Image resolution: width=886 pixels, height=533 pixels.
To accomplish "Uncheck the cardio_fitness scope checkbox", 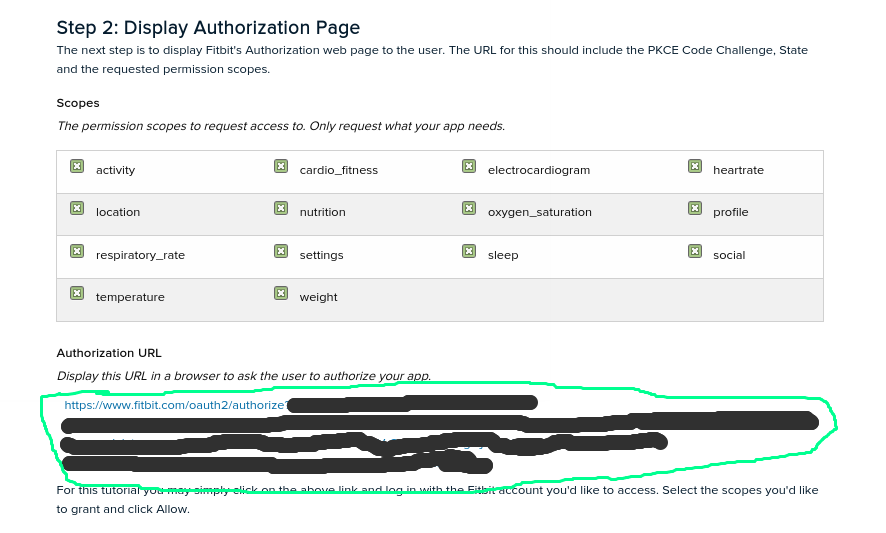I will click(281, 166).
